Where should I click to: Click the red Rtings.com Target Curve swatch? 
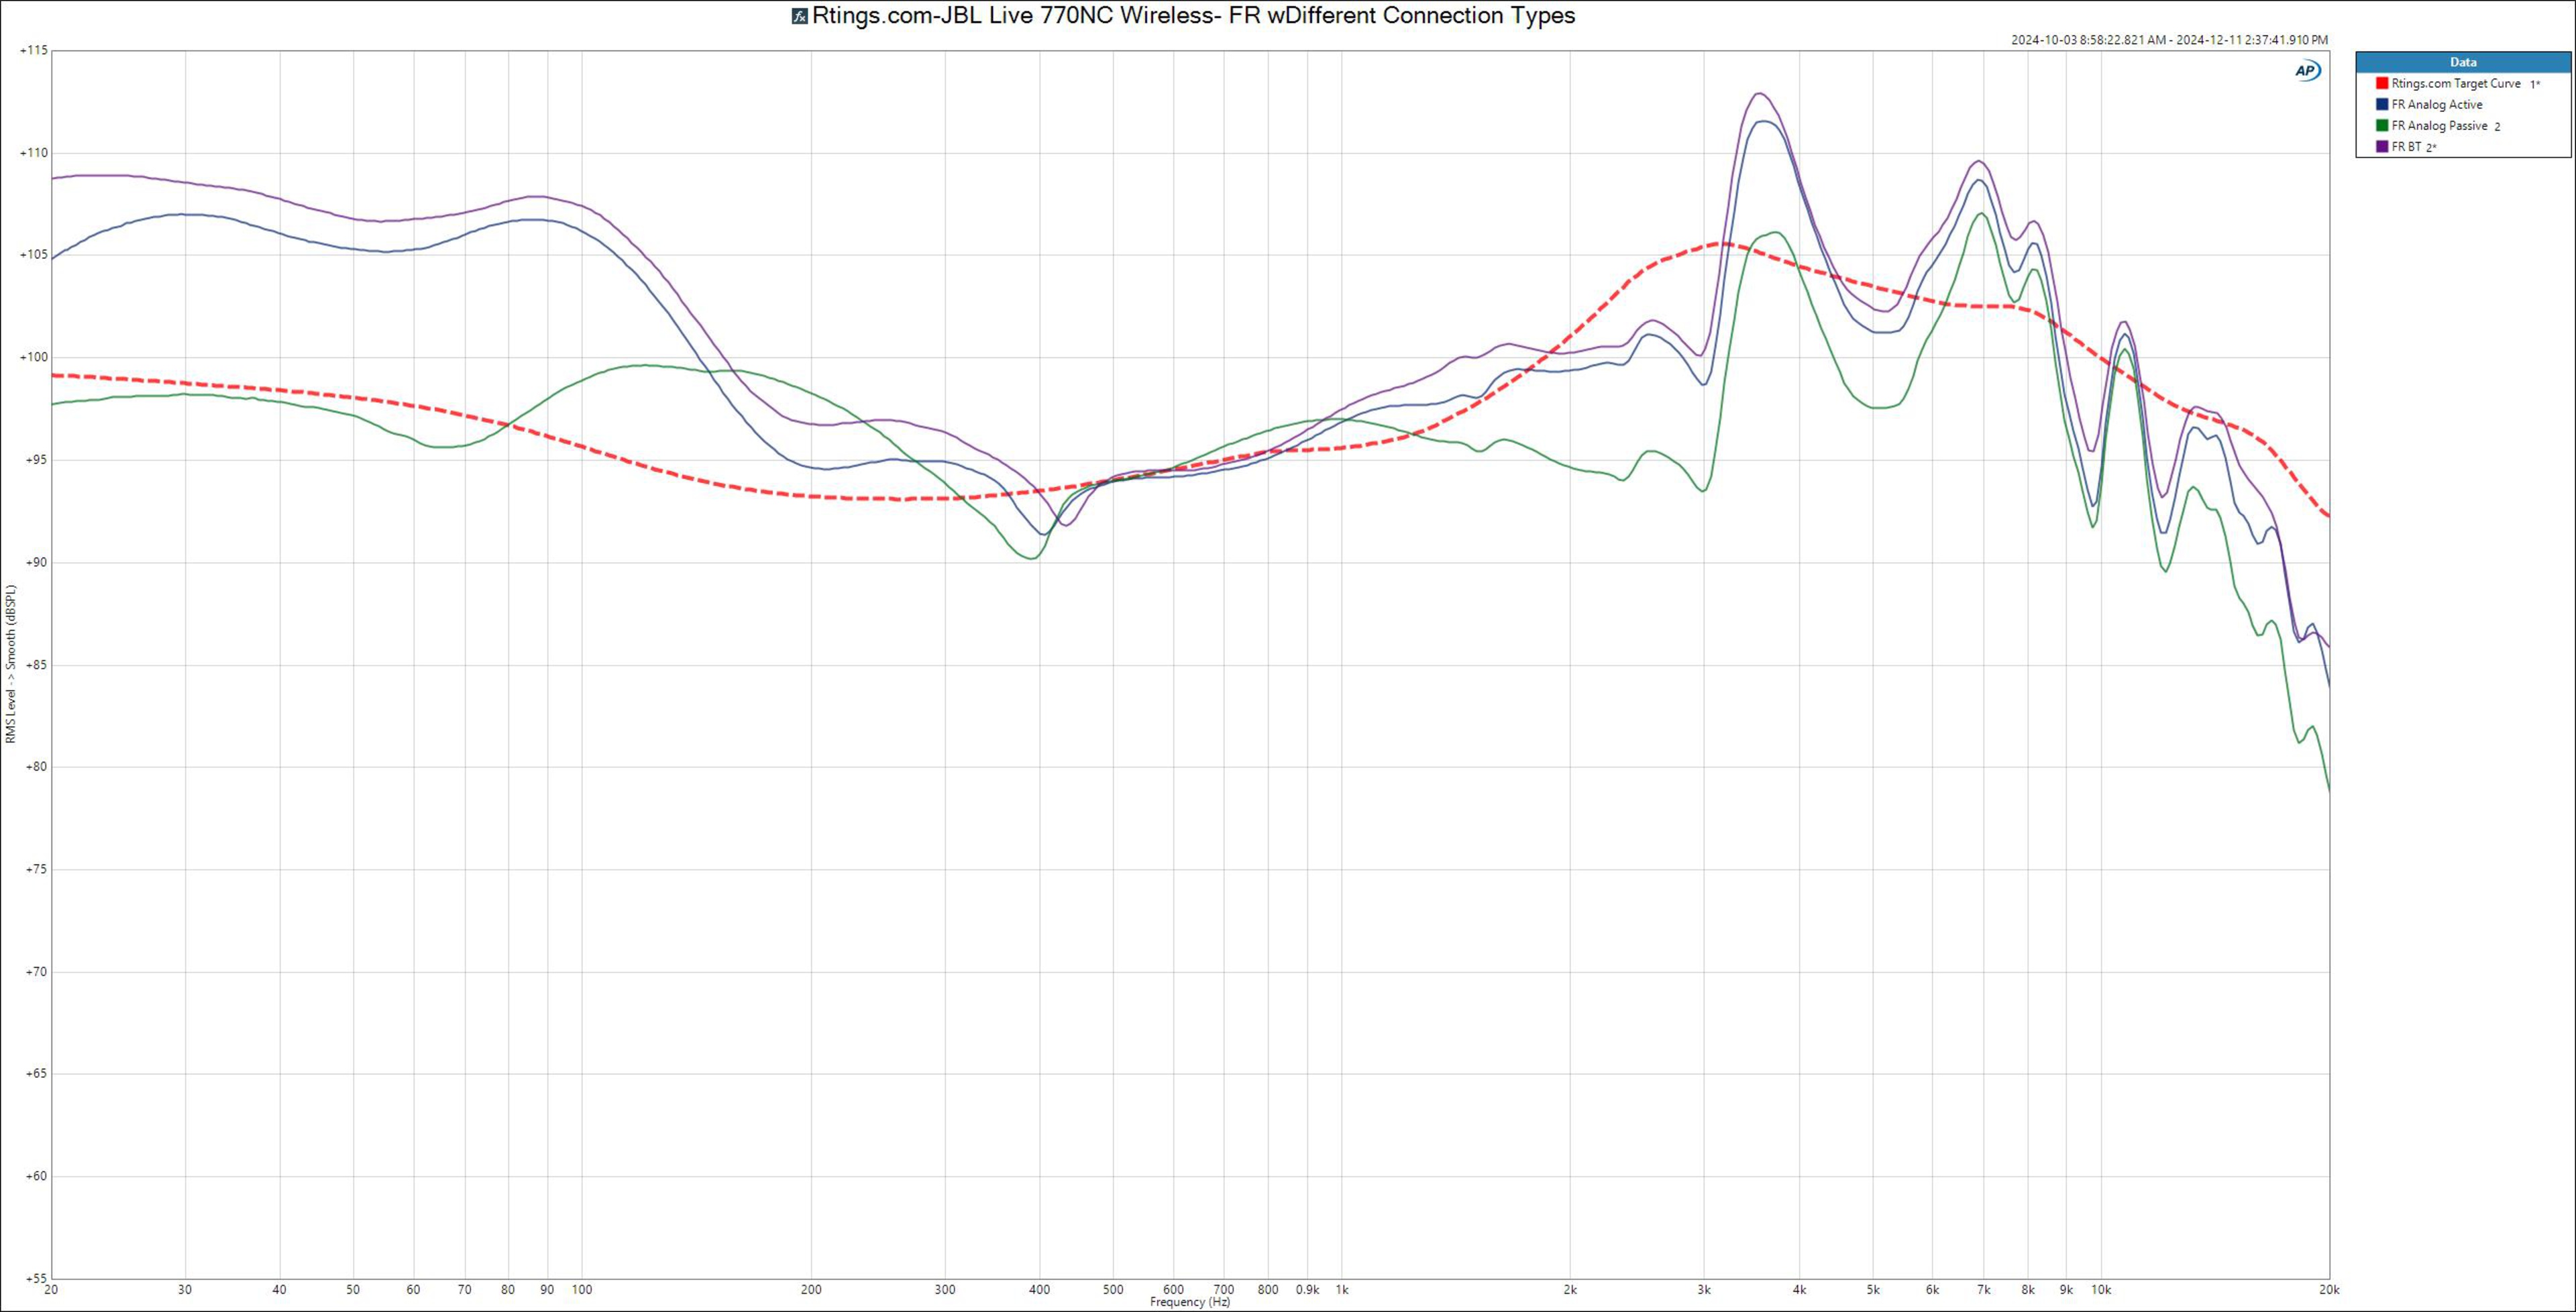[2383, 84]
